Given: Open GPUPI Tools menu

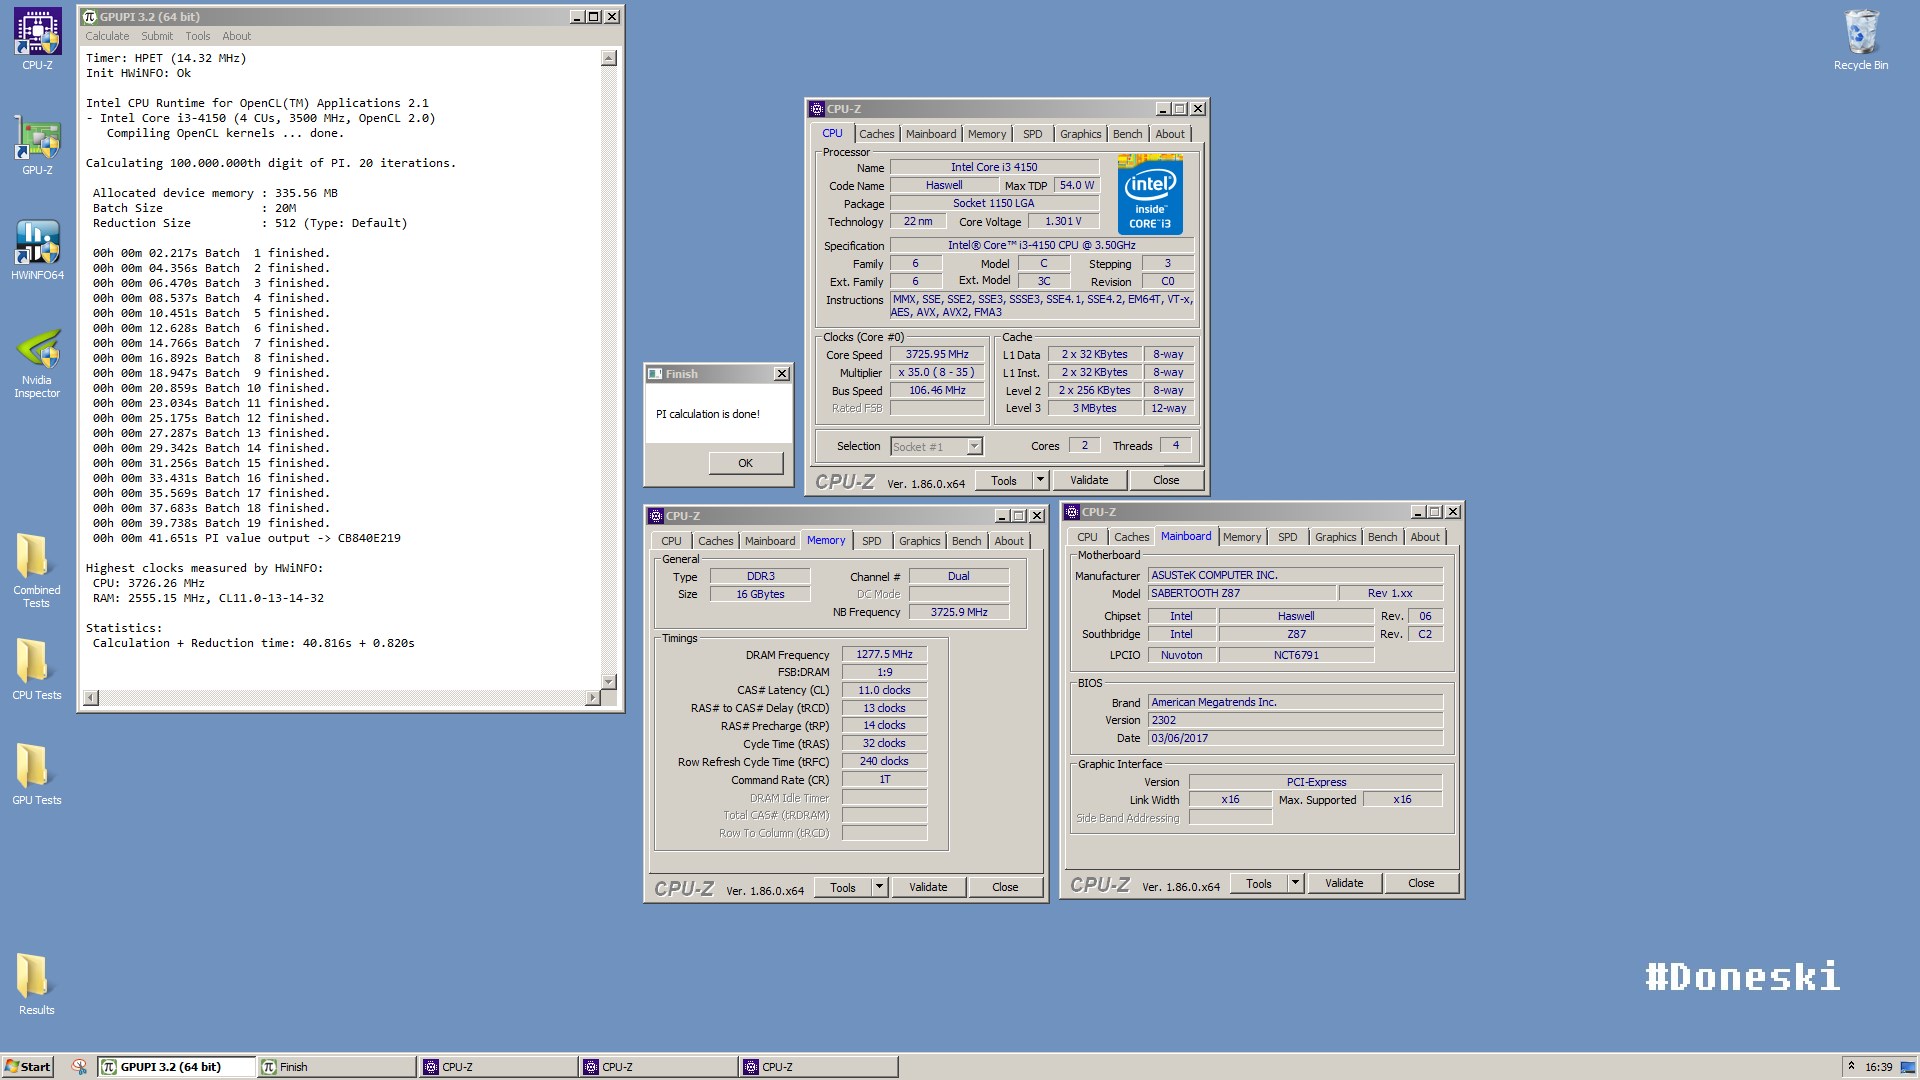Looking at the screenshot, I should (x=198, y=36).
